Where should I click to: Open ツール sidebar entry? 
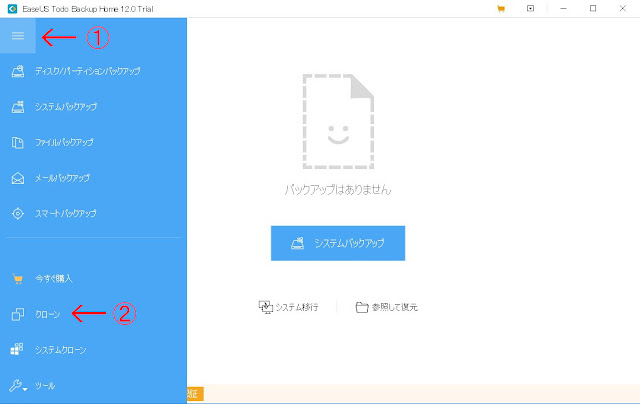pyautogui.click(x=45, y=385)
